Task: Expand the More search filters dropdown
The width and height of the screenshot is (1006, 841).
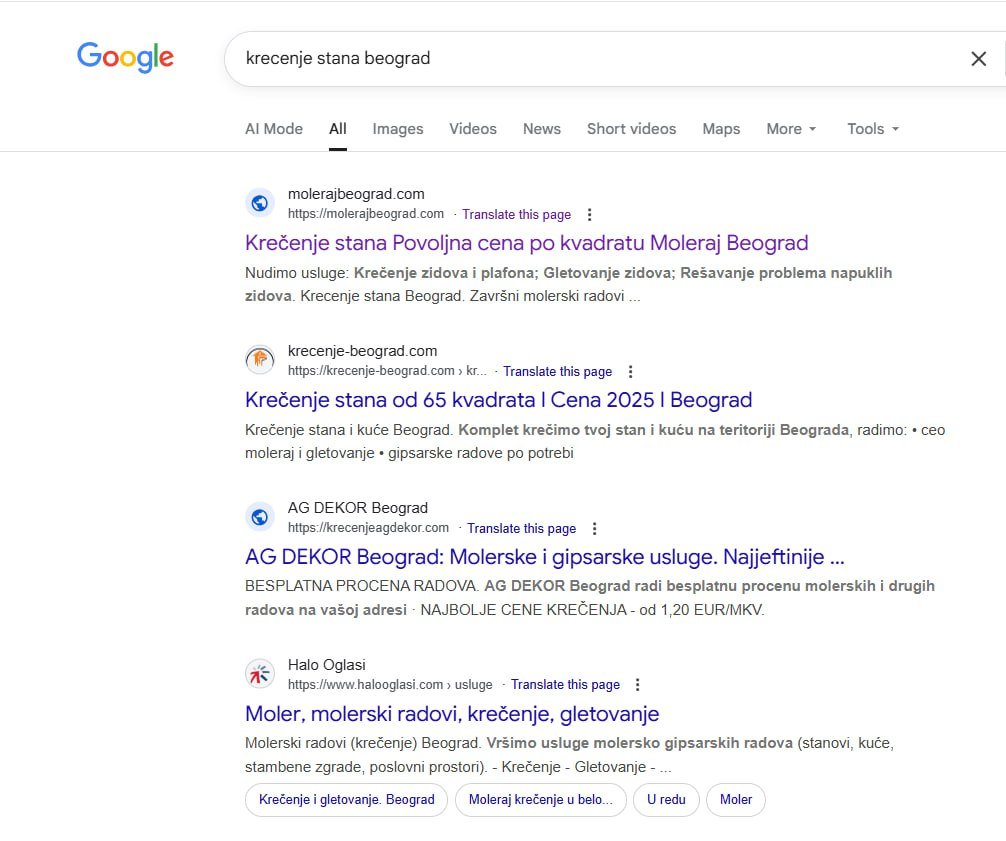Action: [x=791, y=129]
